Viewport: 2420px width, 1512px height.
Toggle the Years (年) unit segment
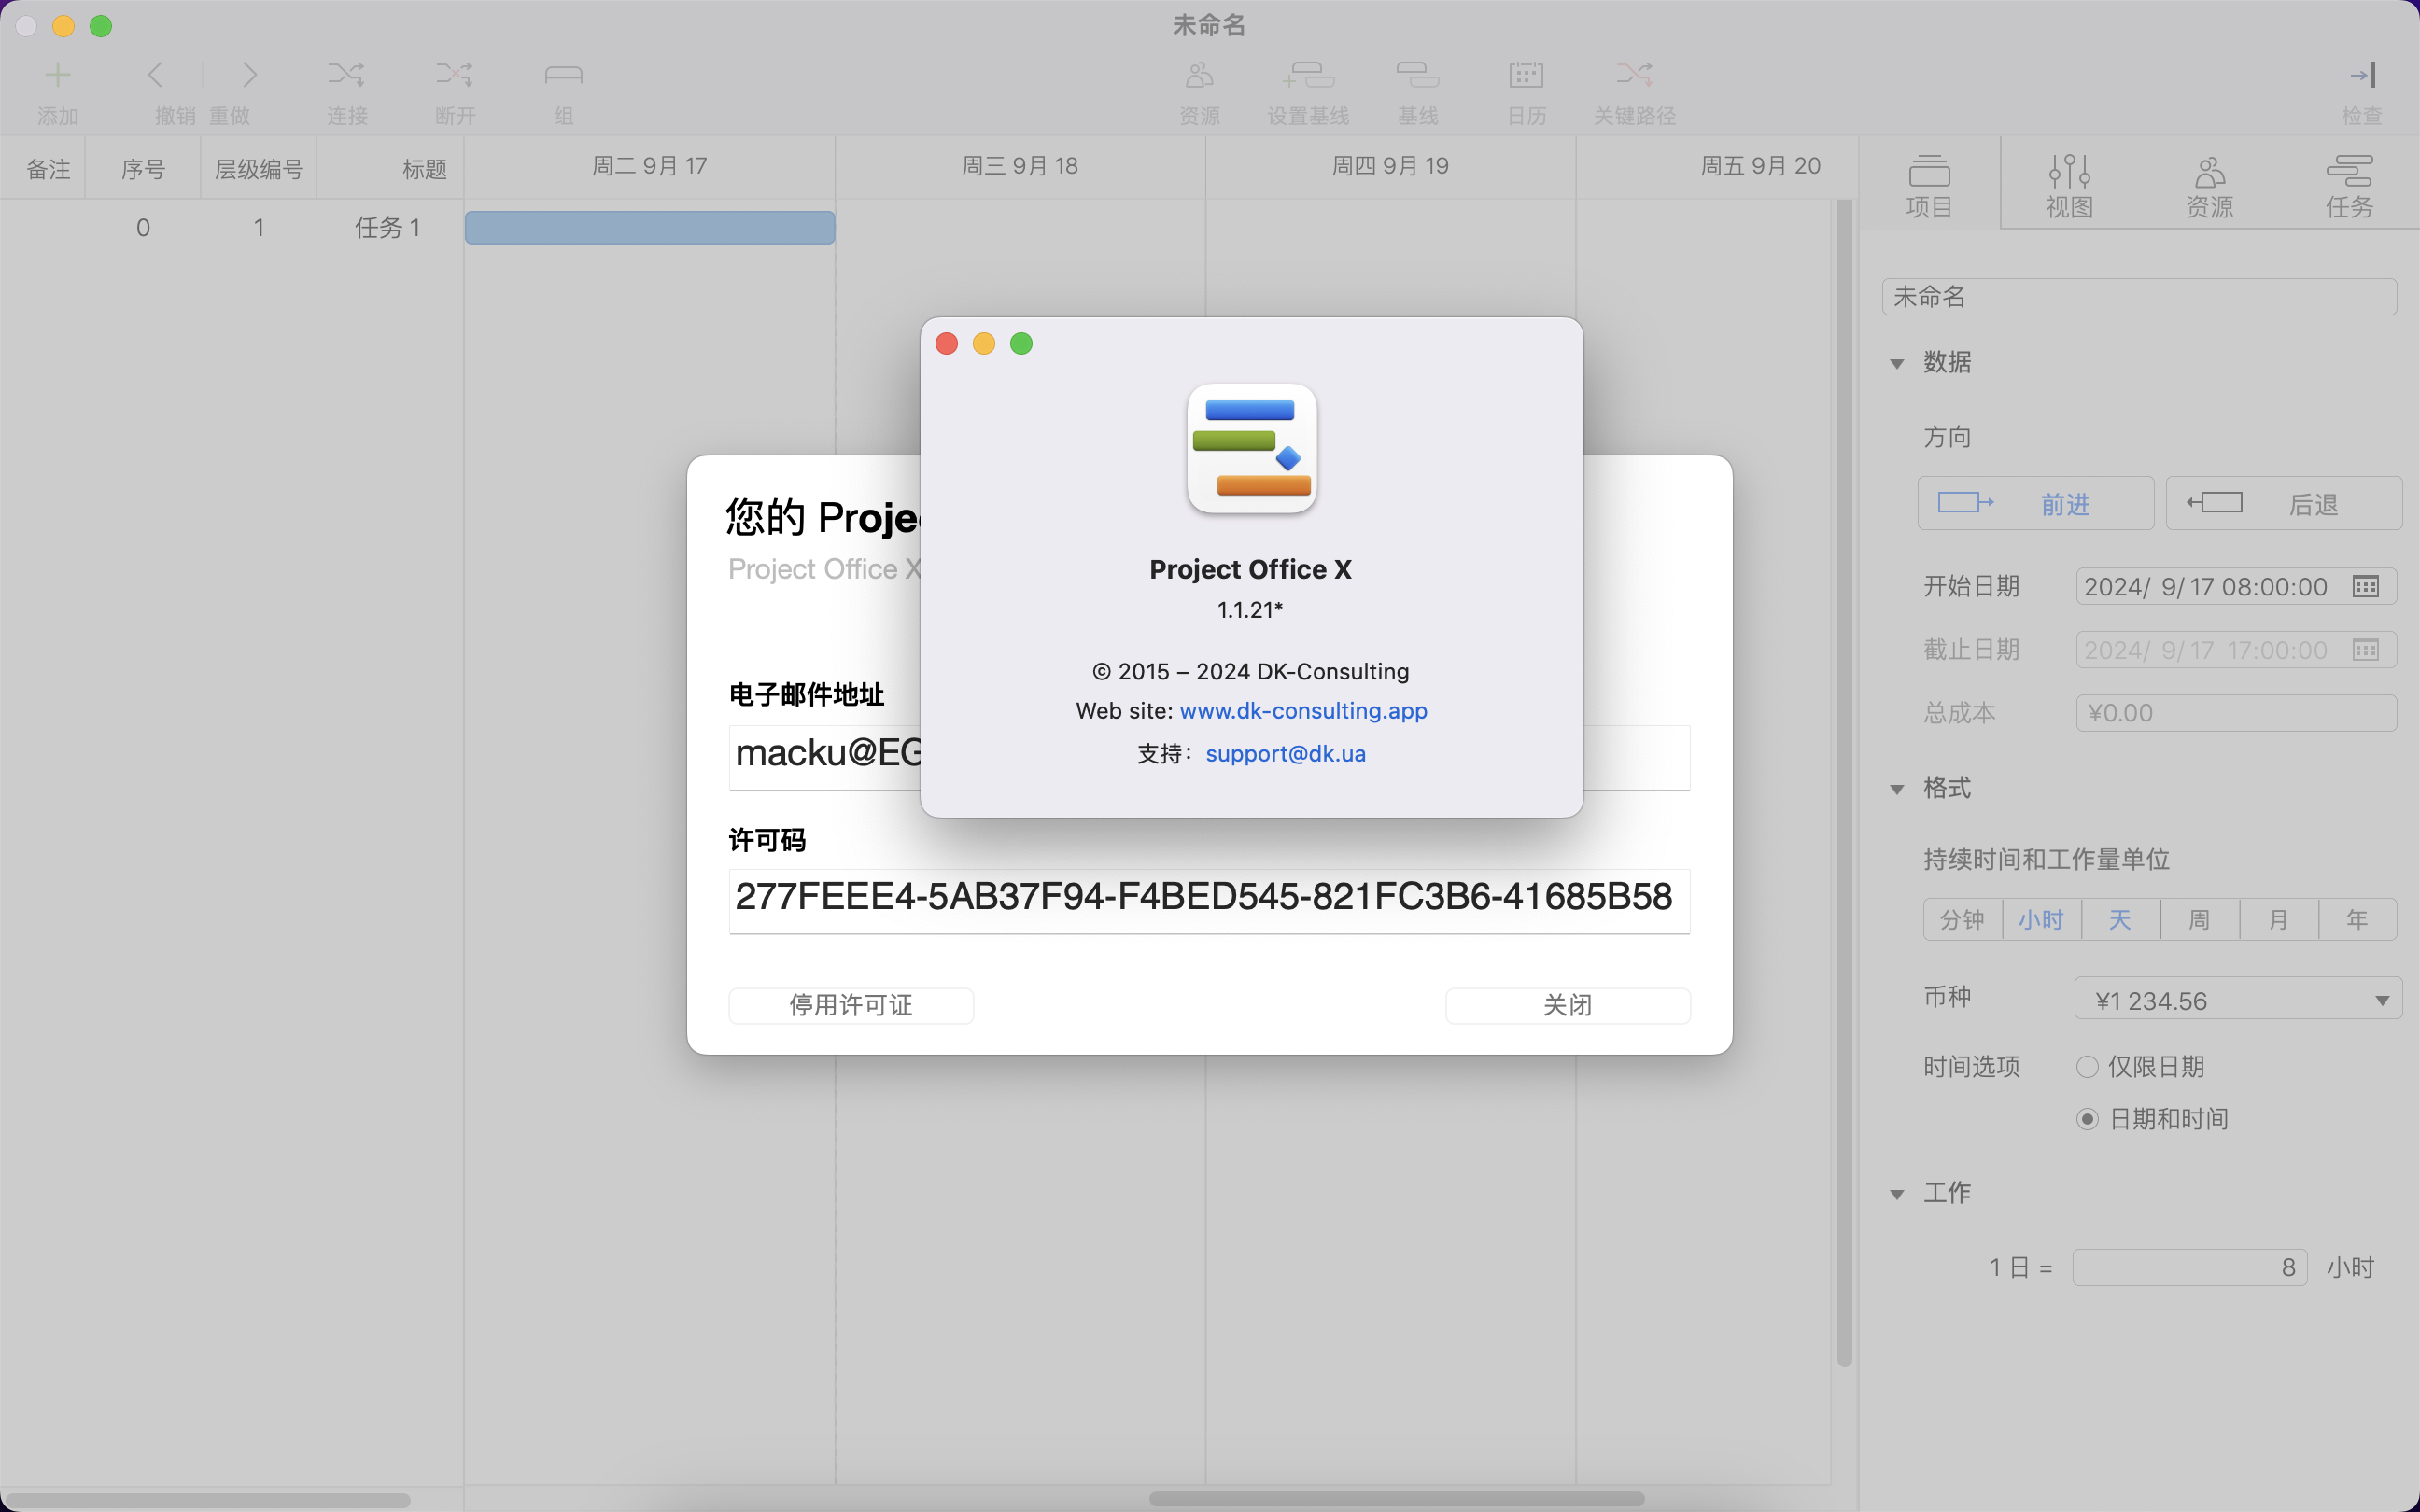click(2357, 920)
